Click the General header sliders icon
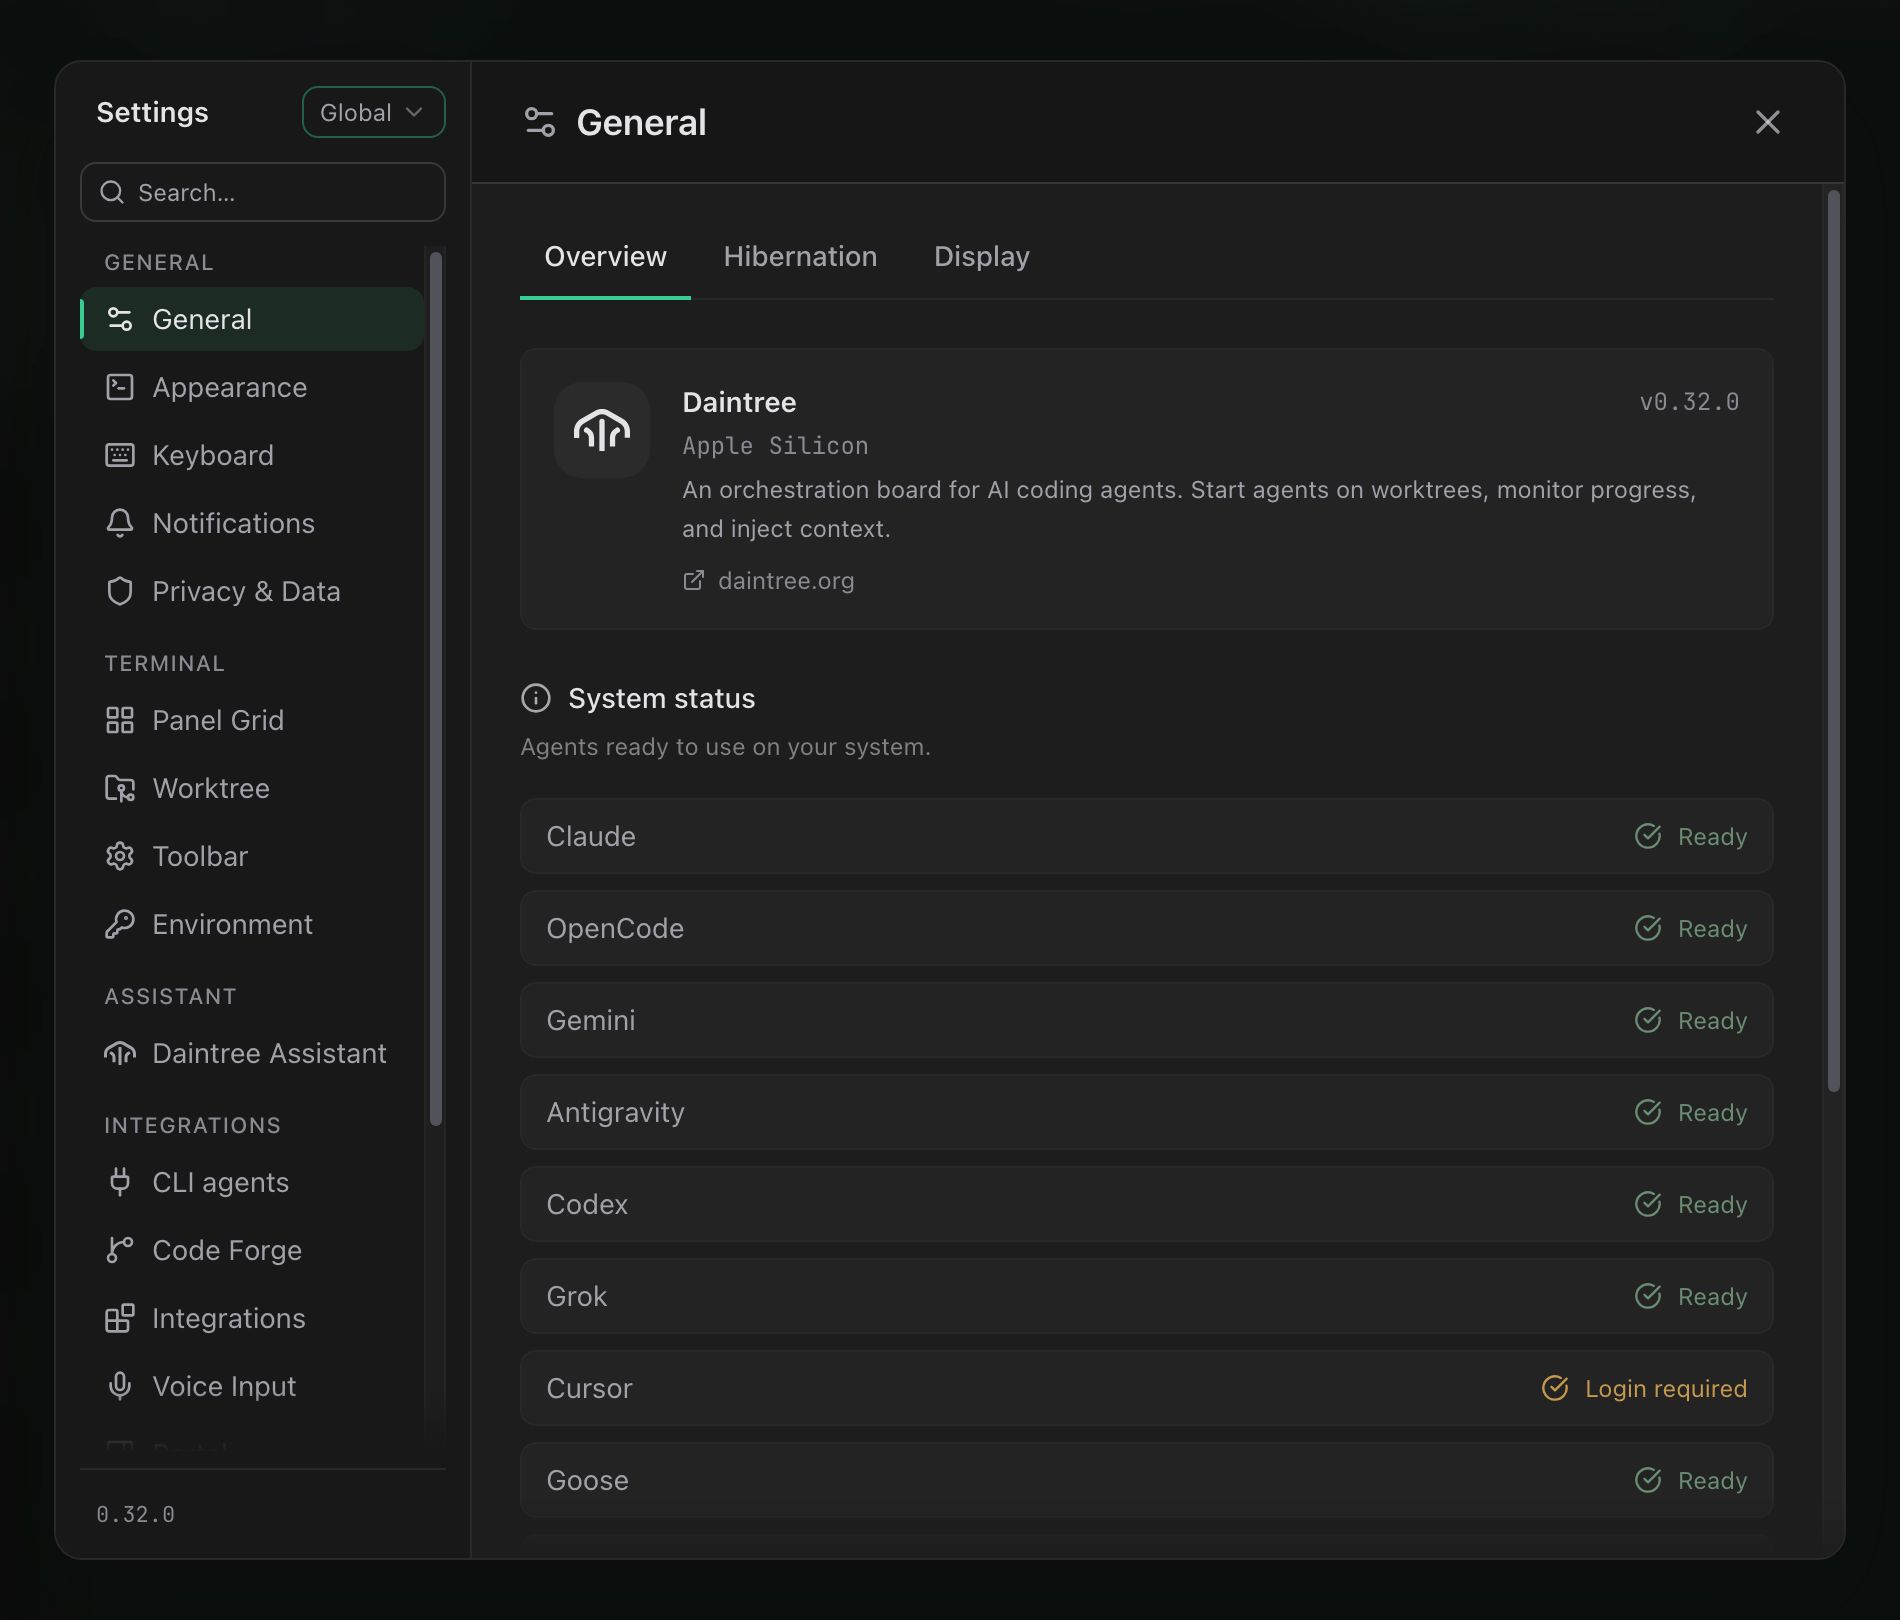The image size is (1900, 1620). [540, 122]
